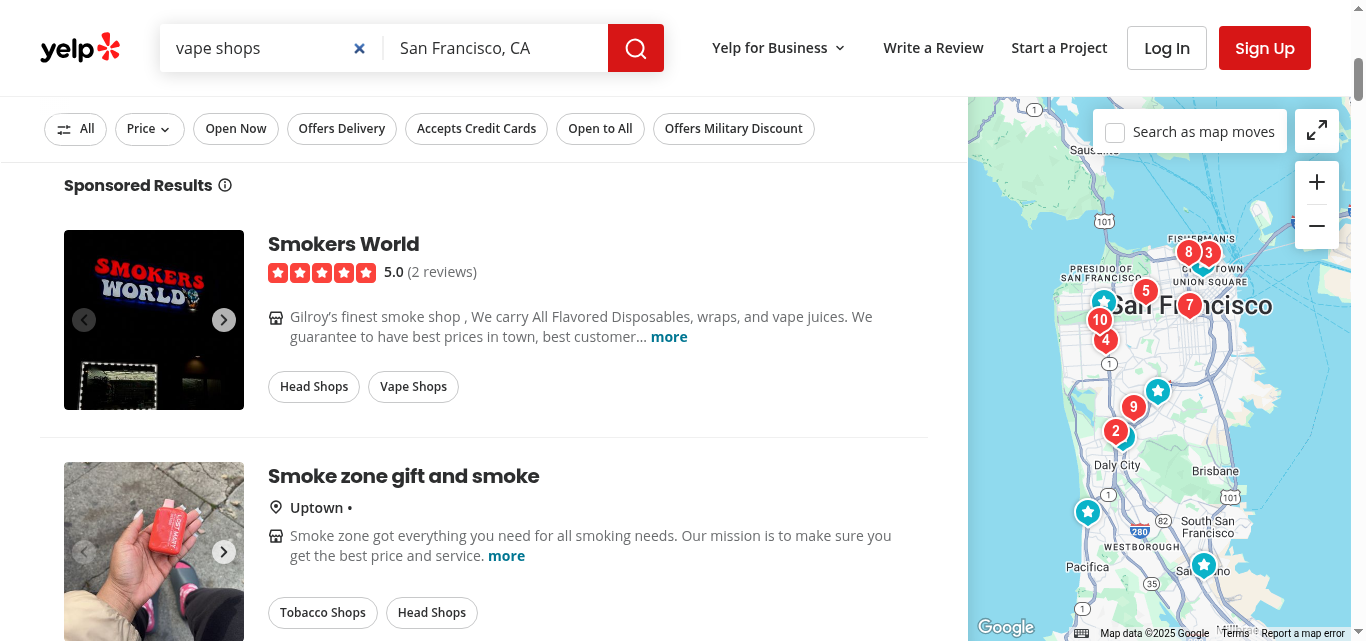Open the All filters button
The width and height of the screenshot is (1366, 641).
point(75,129)
